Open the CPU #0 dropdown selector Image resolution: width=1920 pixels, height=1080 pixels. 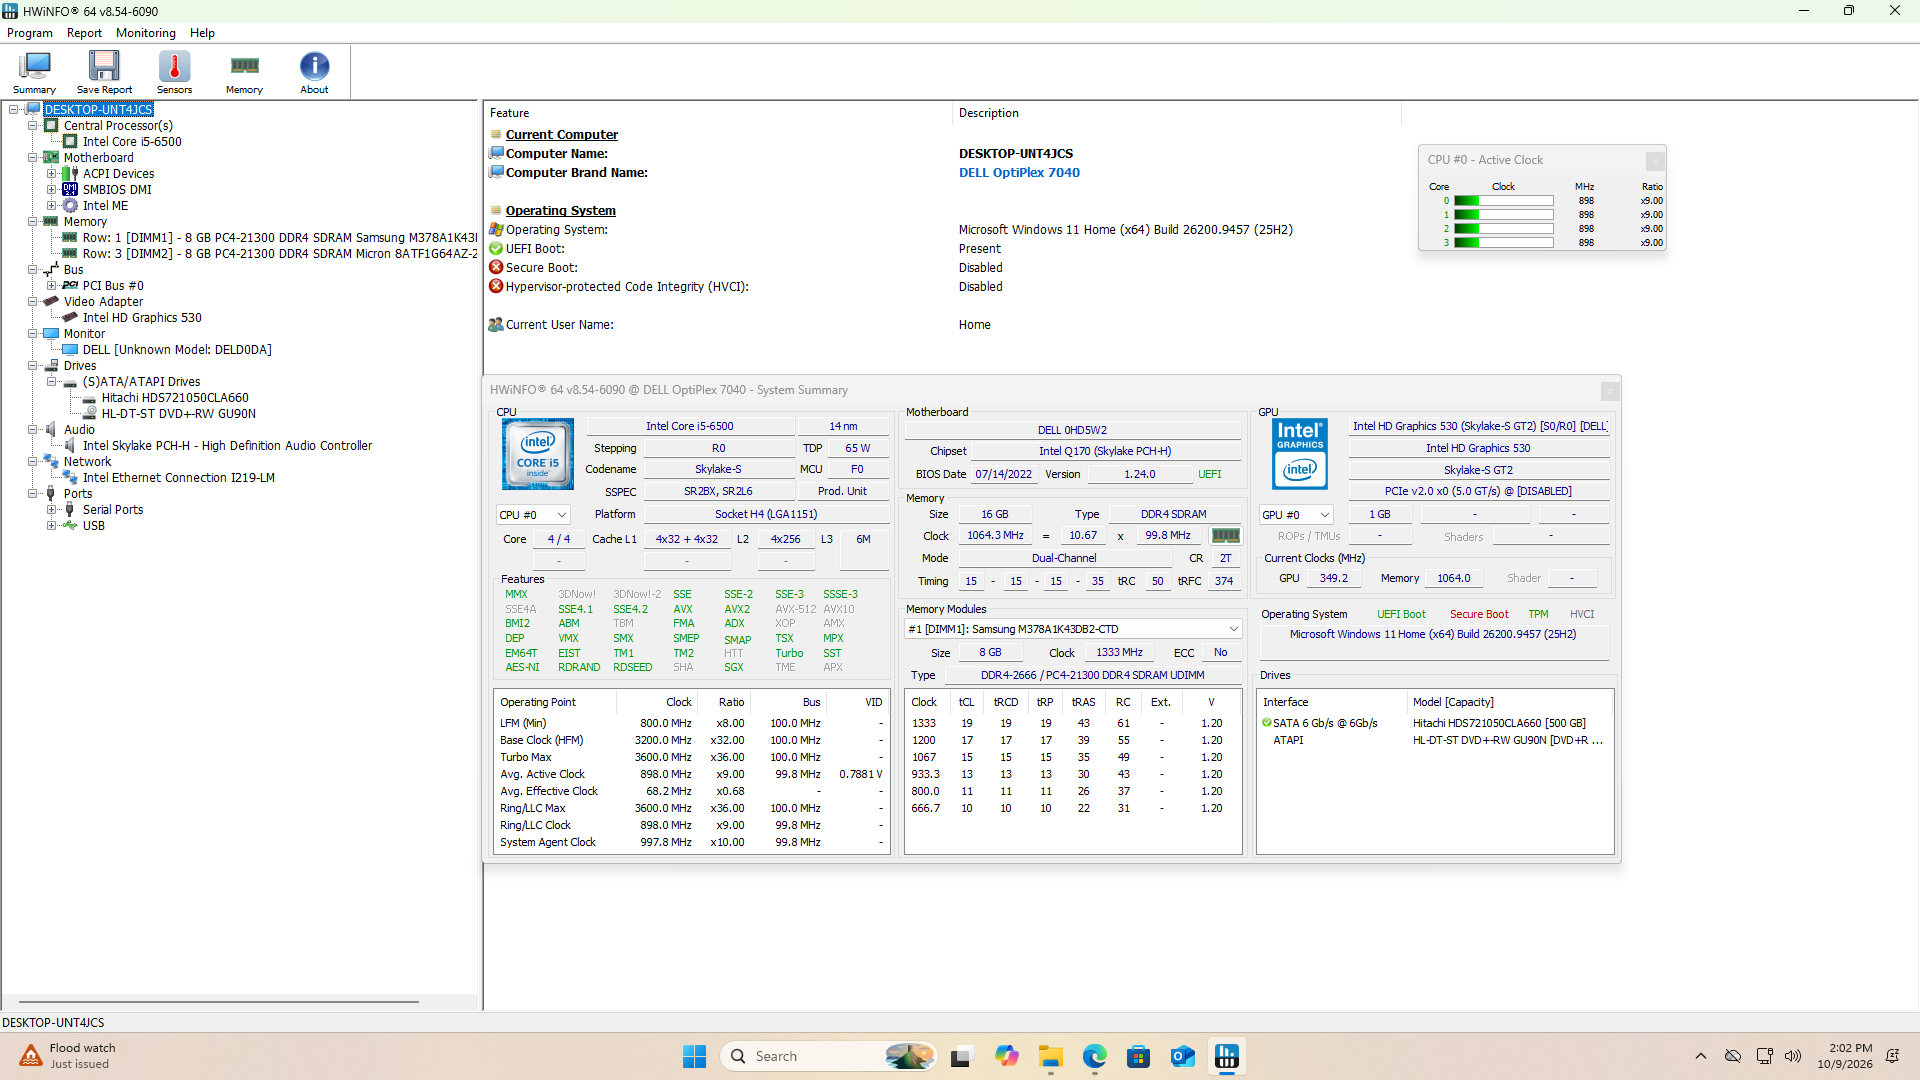click(533, 515)
